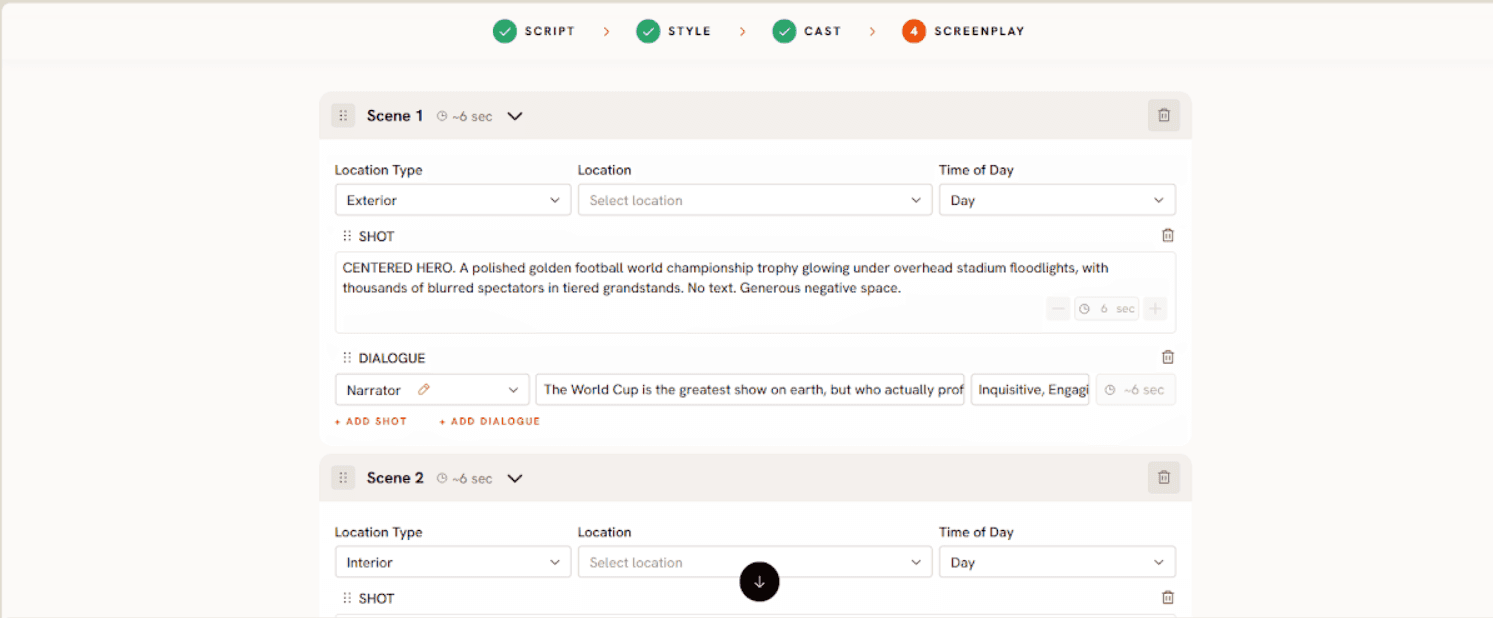Viewport: 1493px width, 618px height.
Task: Add dialogue to Scene 1
Action: coord(490,421)
